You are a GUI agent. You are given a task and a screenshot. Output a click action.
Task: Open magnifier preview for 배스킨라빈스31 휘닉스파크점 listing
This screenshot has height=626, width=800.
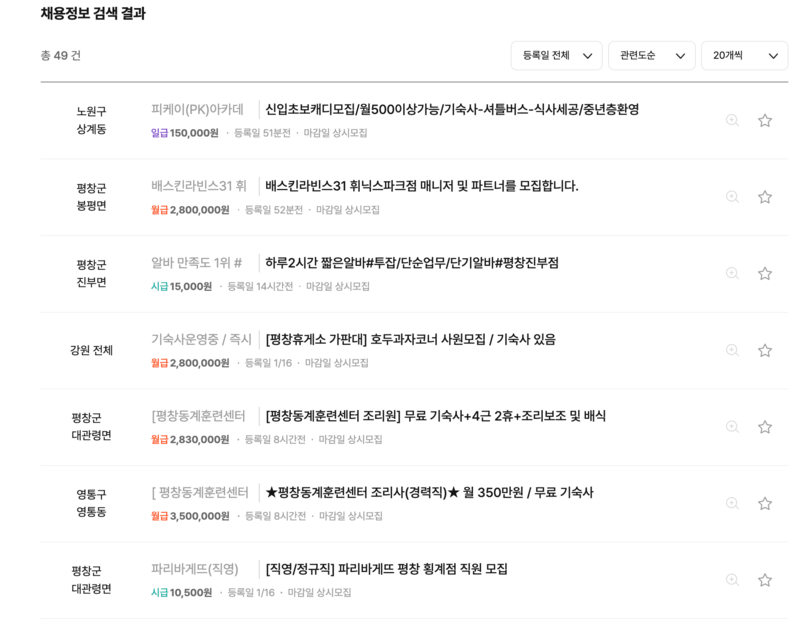point(732,197)
